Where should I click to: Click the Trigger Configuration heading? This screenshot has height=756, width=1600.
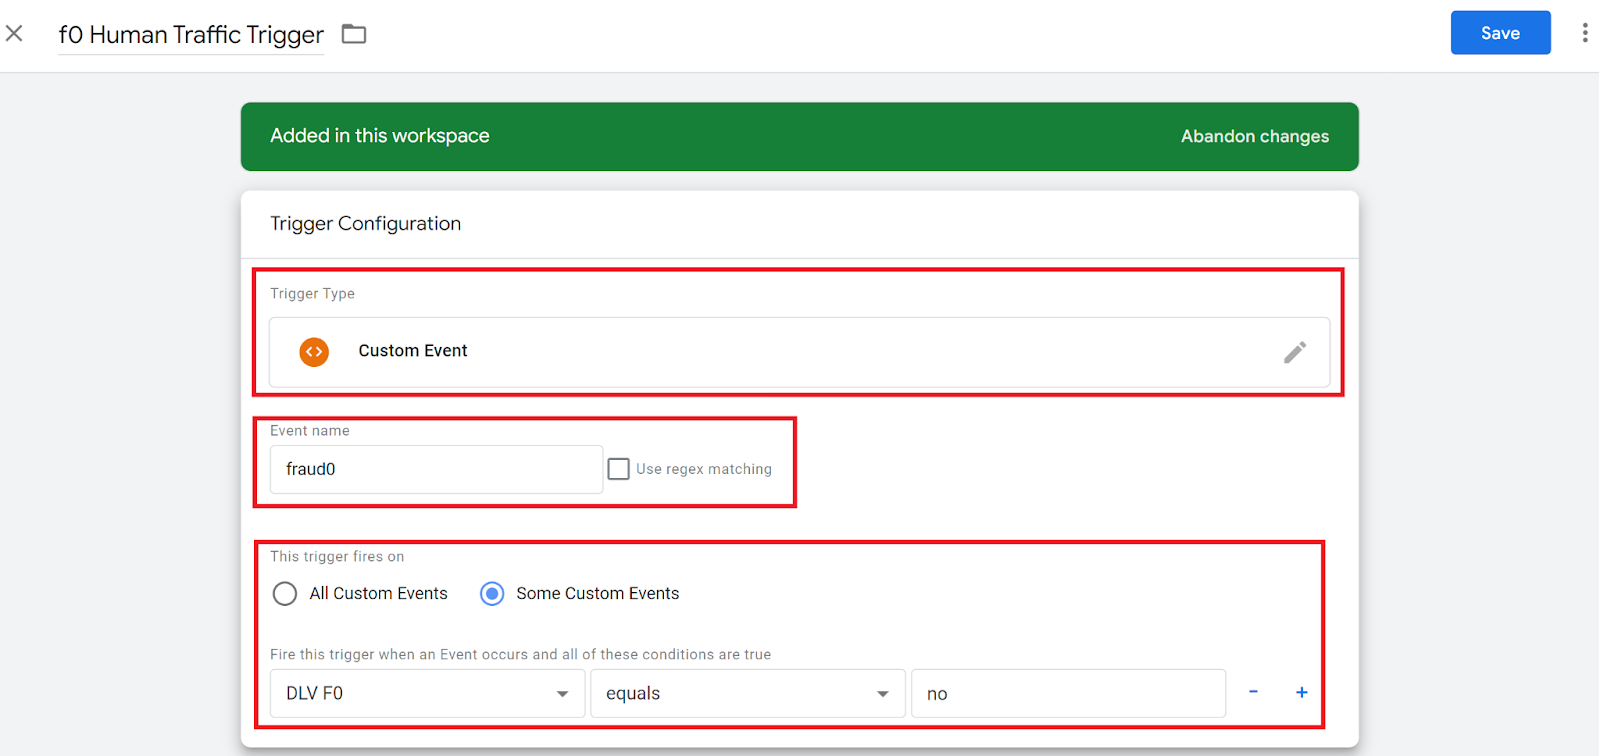365,224
